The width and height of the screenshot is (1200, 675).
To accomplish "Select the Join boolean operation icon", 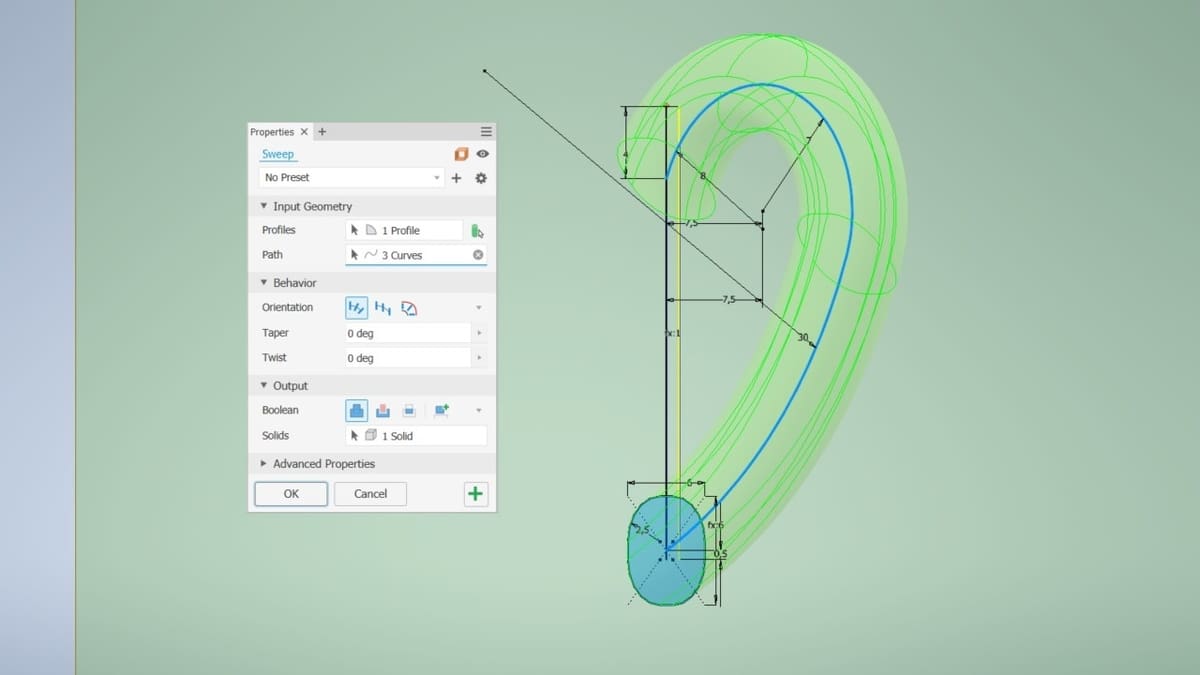I will click(356, 410).
